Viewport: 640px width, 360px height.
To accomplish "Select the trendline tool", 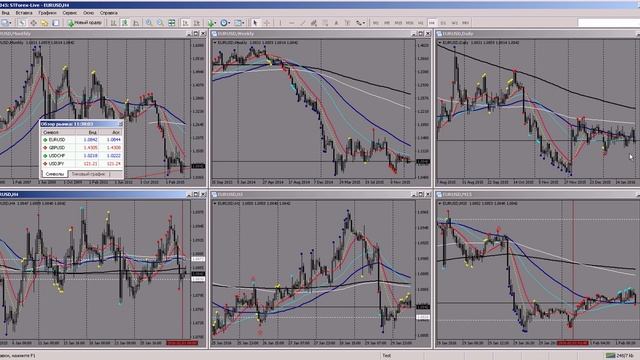I will click(x=303, y=23).
